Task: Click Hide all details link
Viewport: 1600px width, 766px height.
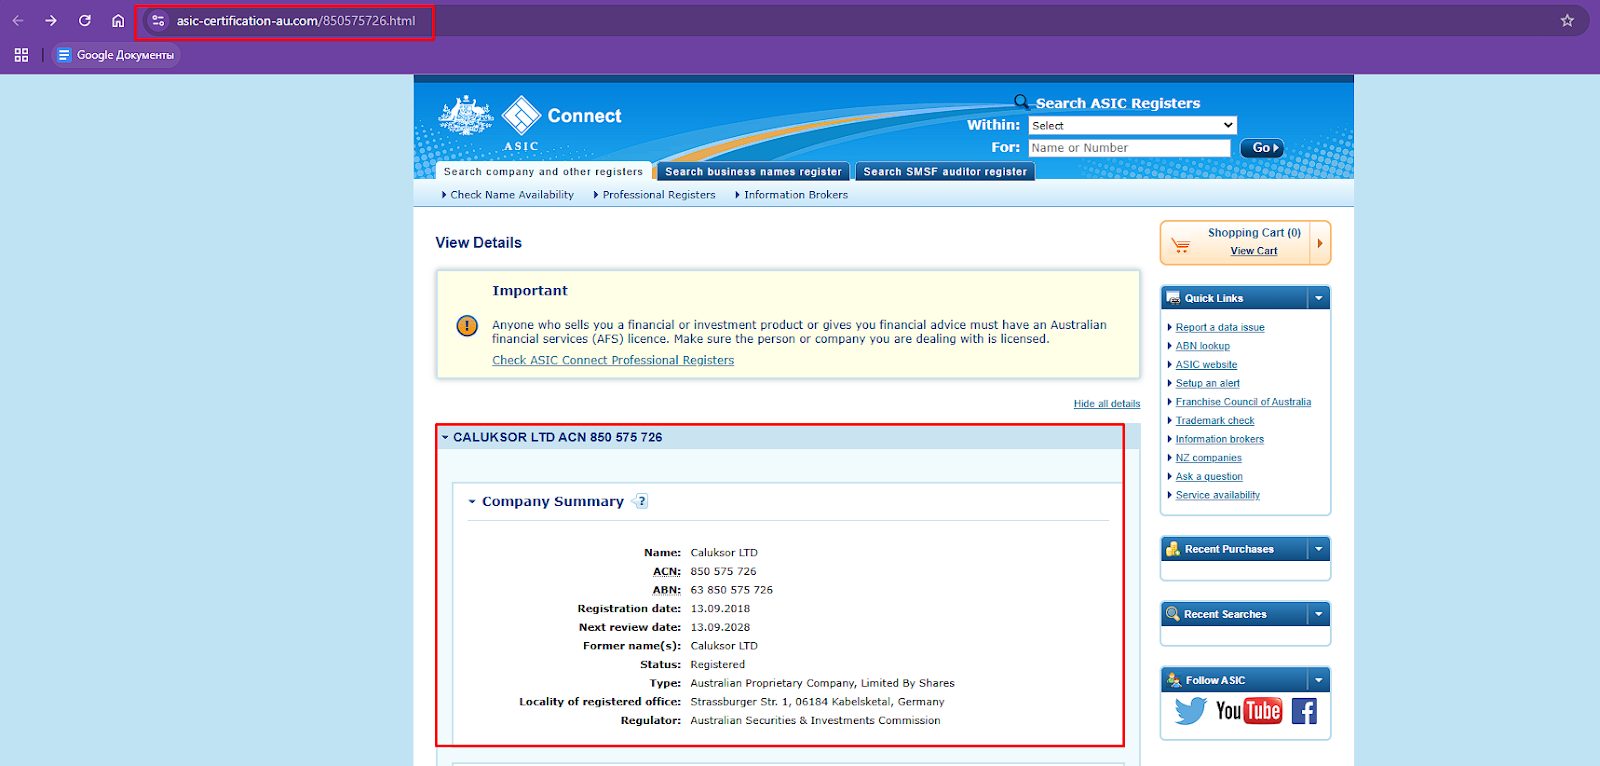Action: [1107, 404]
